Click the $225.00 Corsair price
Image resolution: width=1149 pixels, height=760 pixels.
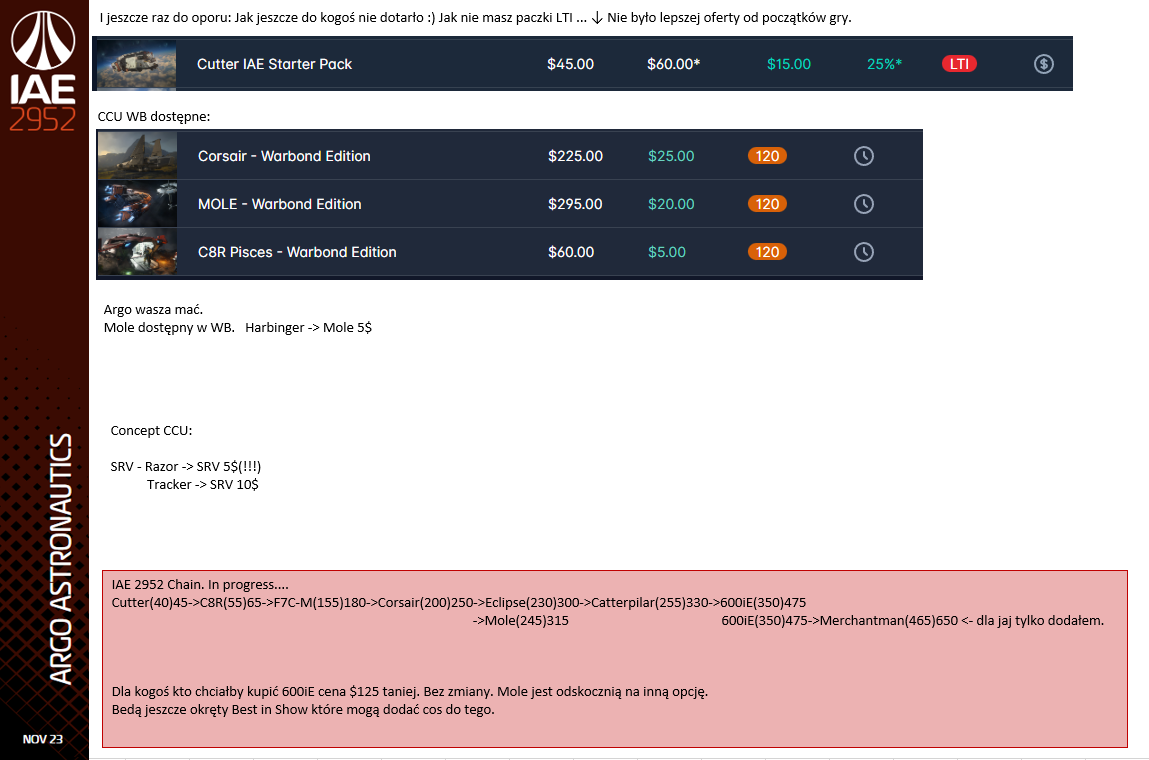[575, 156]
